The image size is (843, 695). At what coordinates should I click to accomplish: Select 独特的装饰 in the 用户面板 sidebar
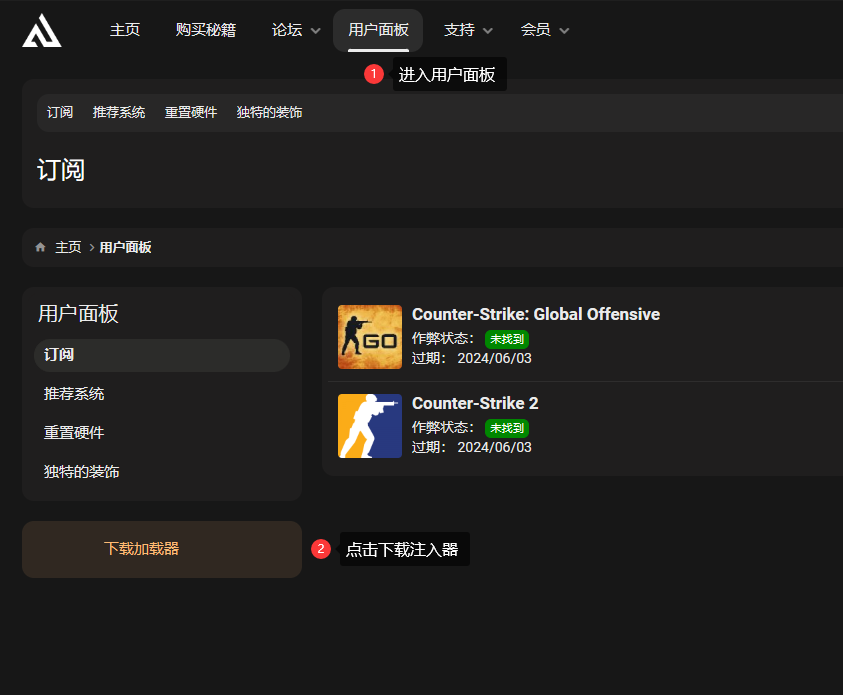[82, 472]
